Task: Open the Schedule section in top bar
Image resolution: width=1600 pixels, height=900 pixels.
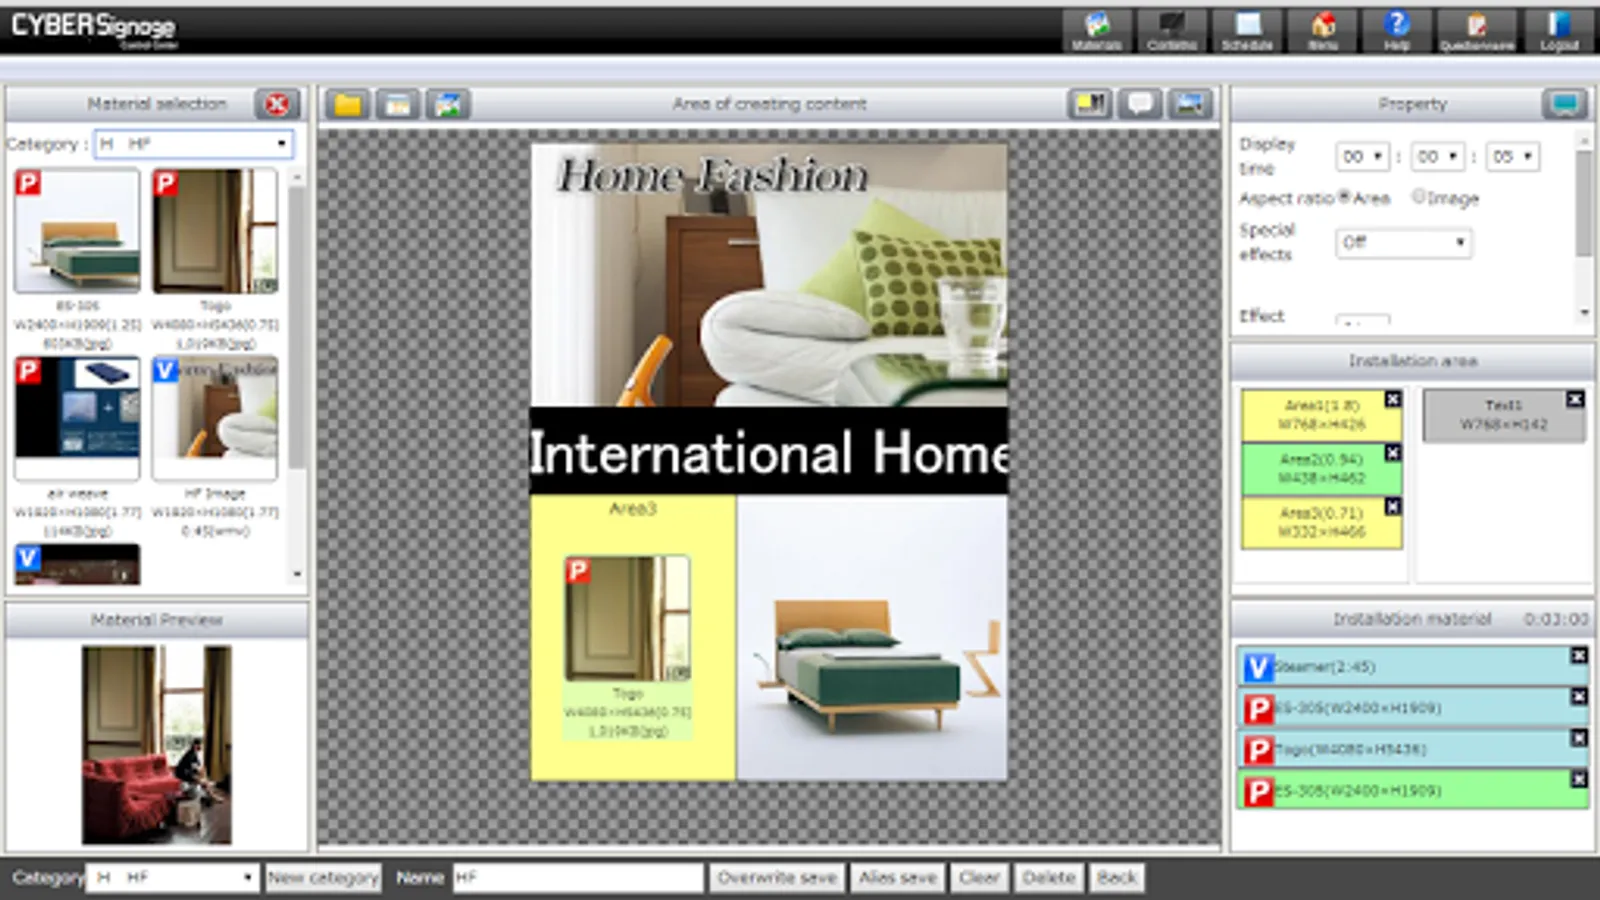Action: [x=1247, y=31]
